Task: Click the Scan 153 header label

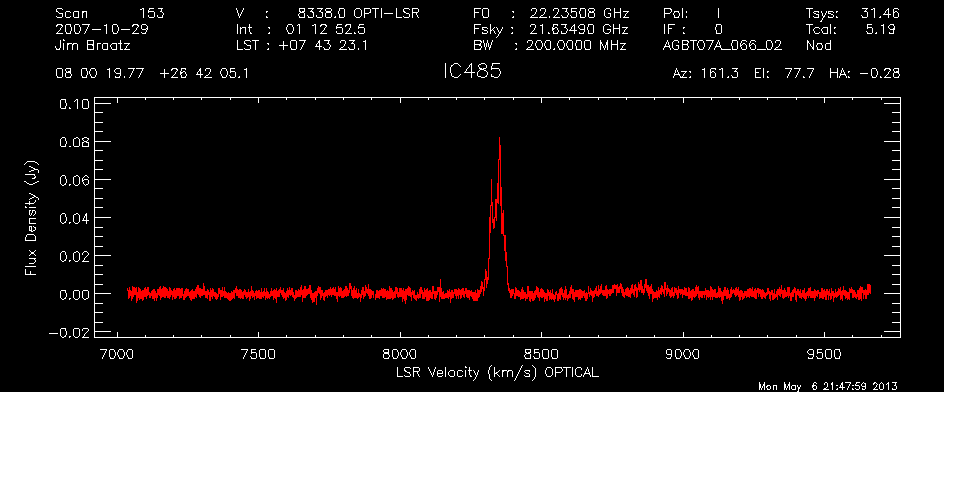Action: (110, 14)
